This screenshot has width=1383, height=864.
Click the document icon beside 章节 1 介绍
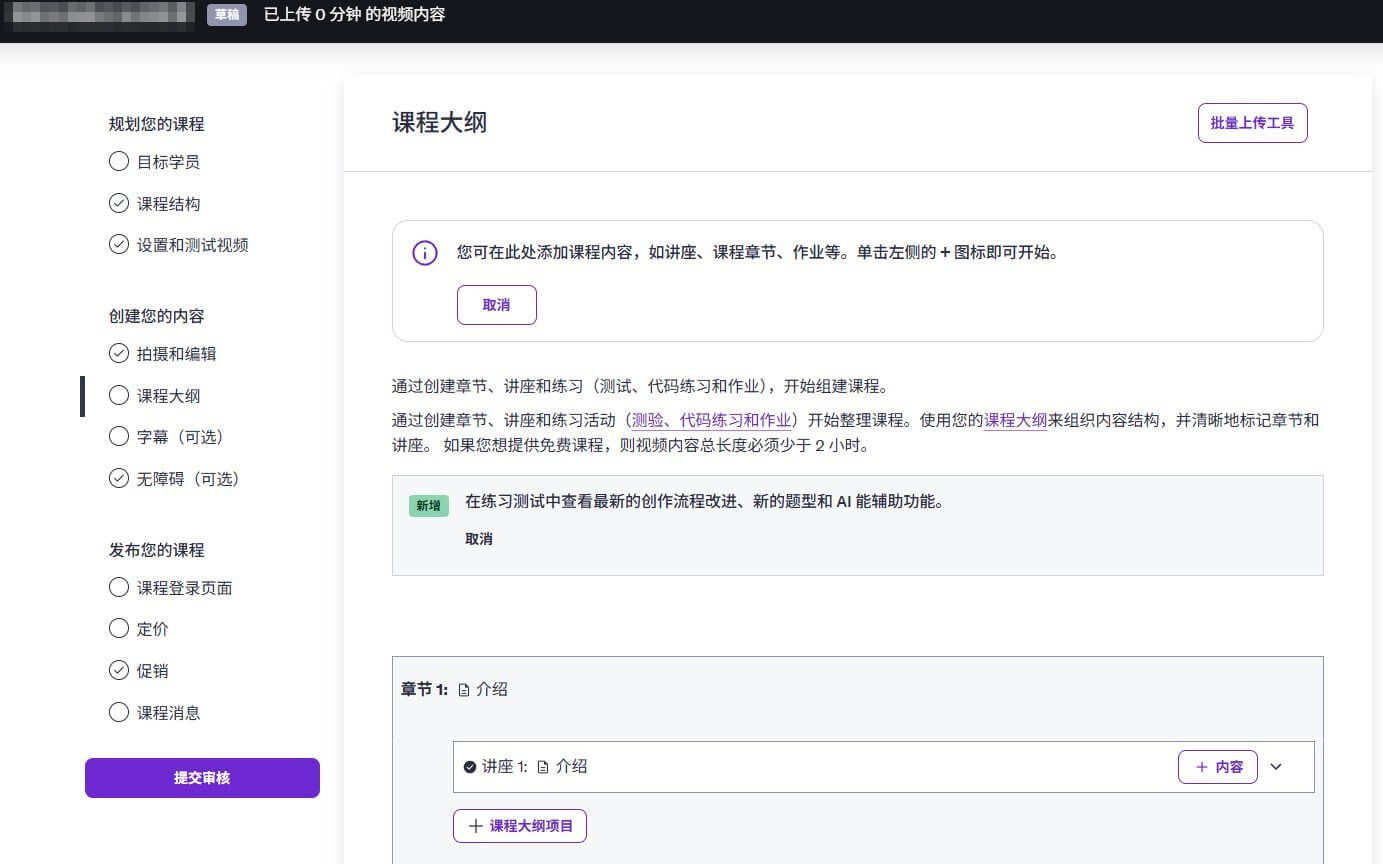[x=464, y=690]
